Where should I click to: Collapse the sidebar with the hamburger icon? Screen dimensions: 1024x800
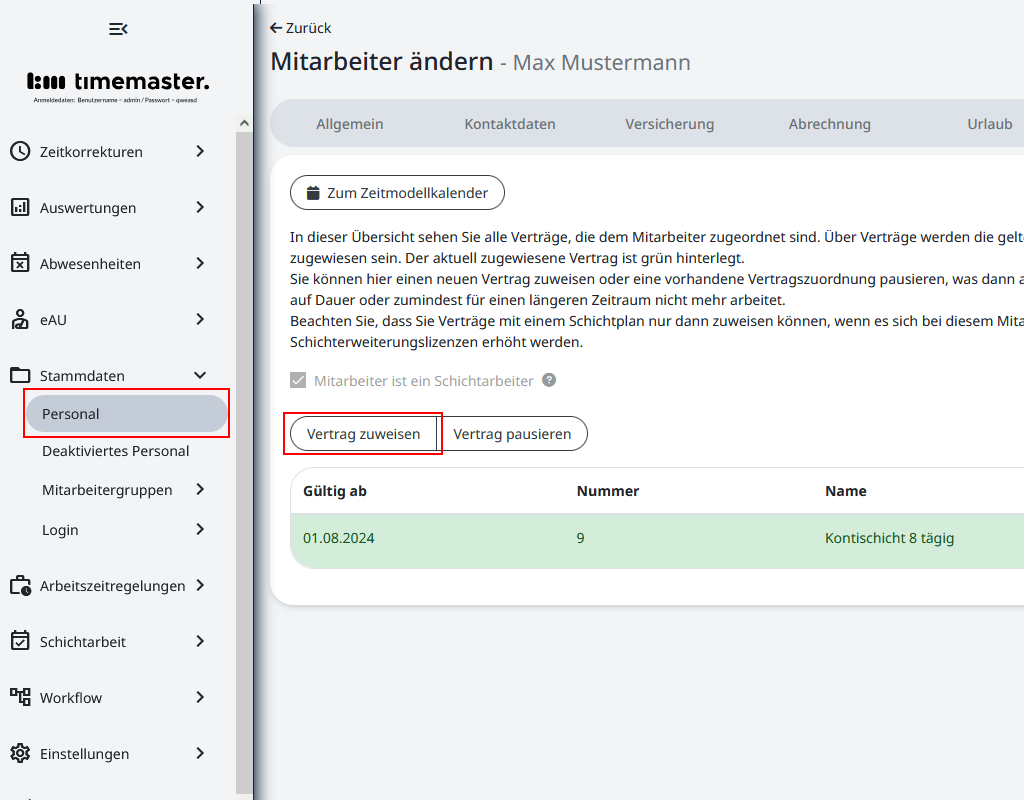point(118,29)
